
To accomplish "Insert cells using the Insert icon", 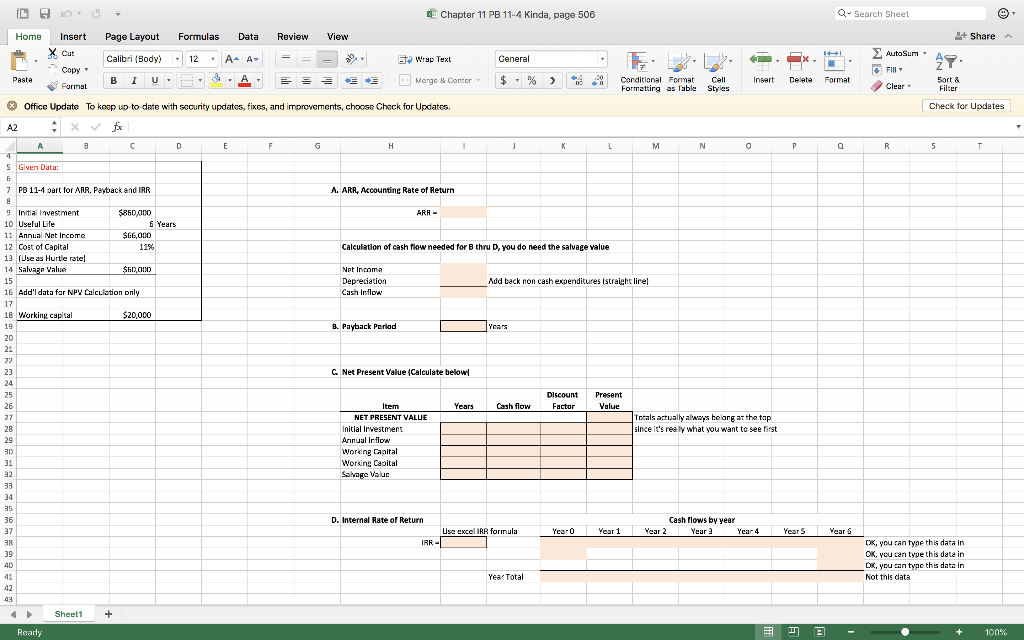I will click(x=761, y=61).
